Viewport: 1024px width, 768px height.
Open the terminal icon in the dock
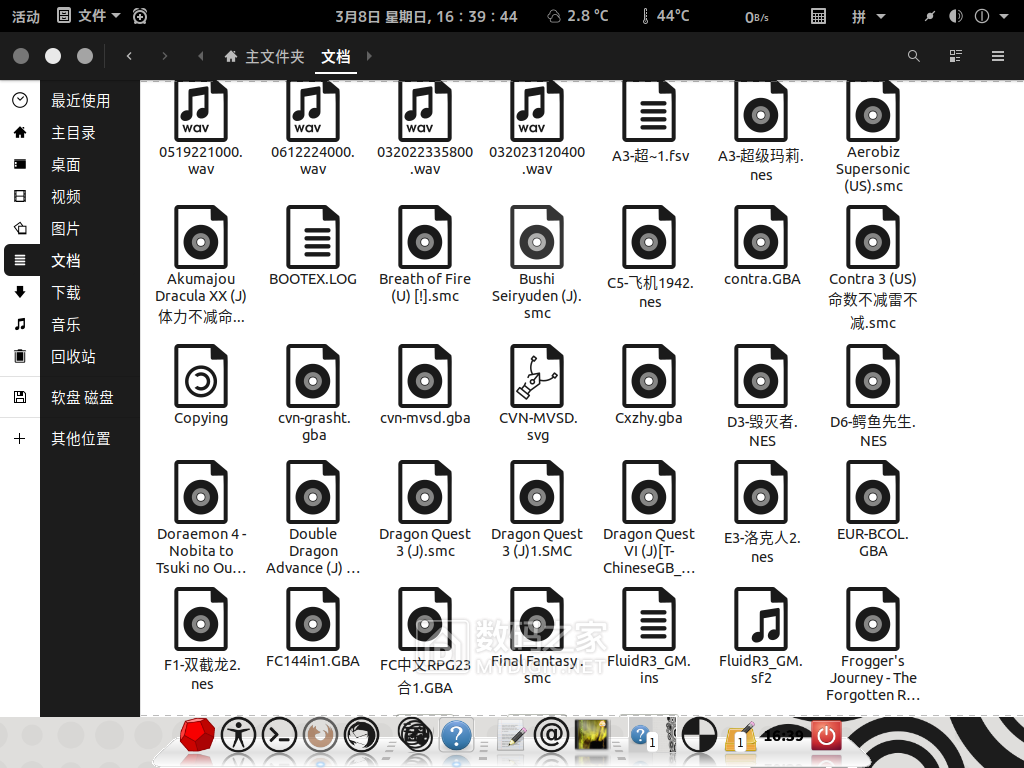click(x=280, y=737)
